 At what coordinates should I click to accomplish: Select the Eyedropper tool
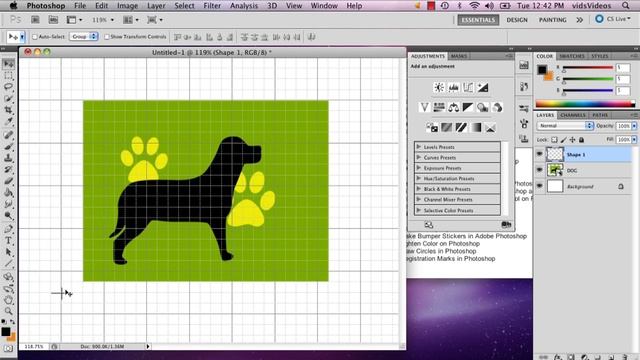click(x=9, y=121)
